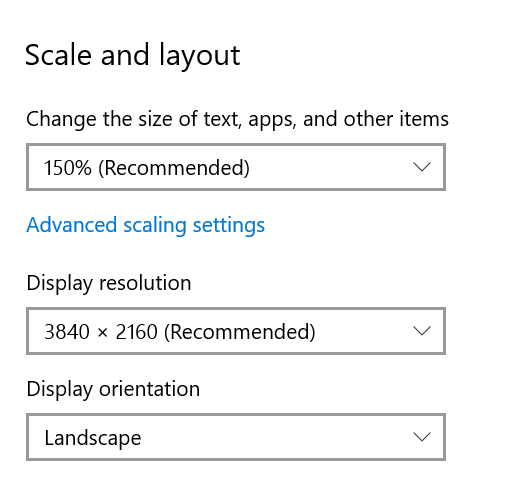Image resolution: width=505 pixels, height=482 pixels.
Task: Open the 150% (Recommended) scaling dropdown
Action: [236, 167]
